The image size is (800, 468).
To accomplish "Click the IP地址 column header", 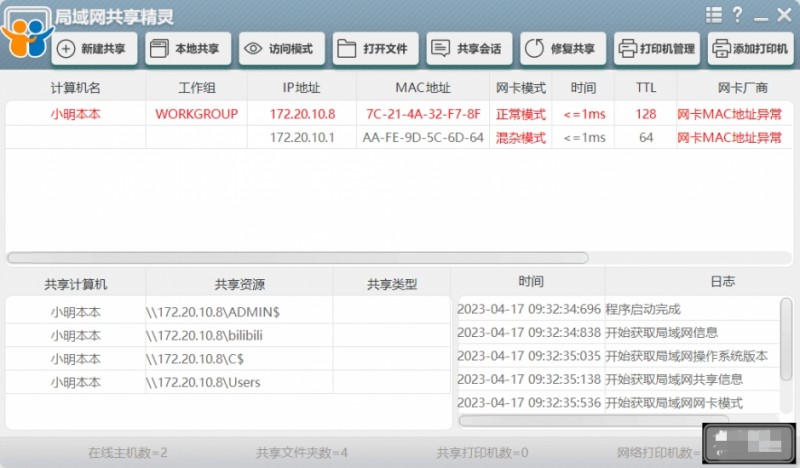I will (302, 88).
